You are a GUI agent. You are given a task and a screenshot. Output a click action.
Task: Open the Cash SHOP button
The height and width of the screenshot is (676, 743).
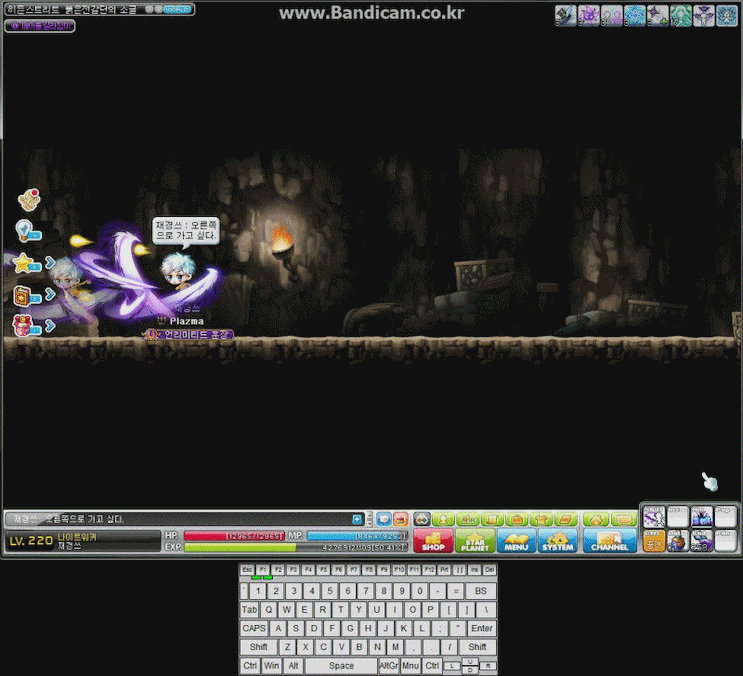433,541
